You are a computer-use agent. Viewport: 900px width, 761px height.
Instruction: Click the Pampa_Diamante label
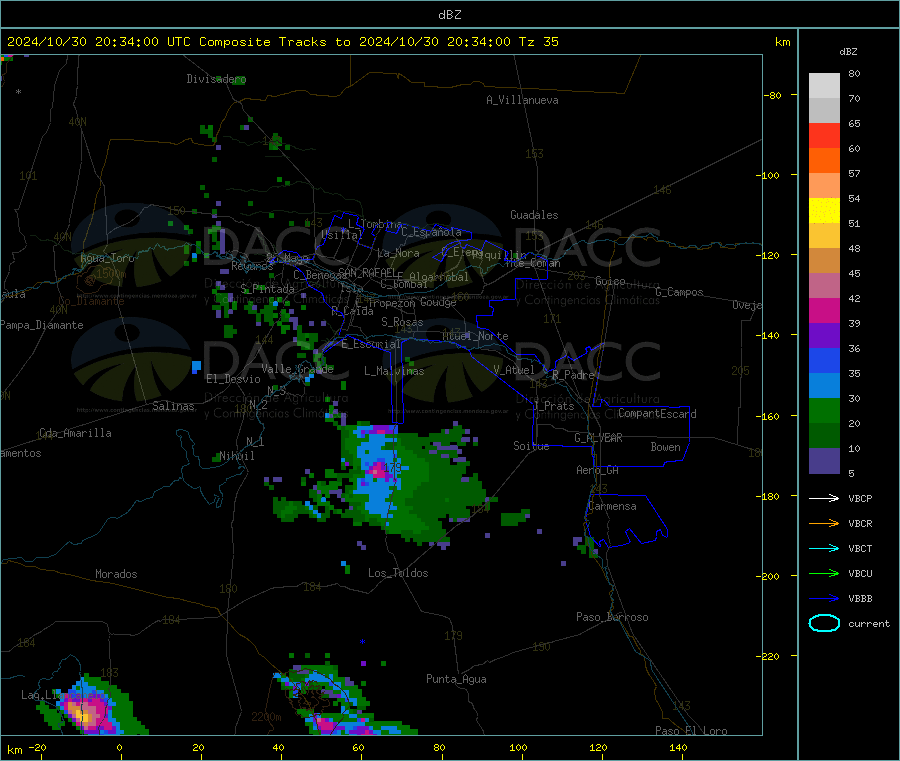click(x=42, y=325)
